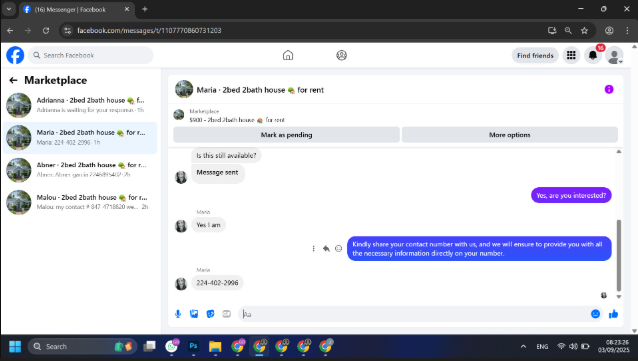Open the Groups icon in top navigation

[341, 55]
